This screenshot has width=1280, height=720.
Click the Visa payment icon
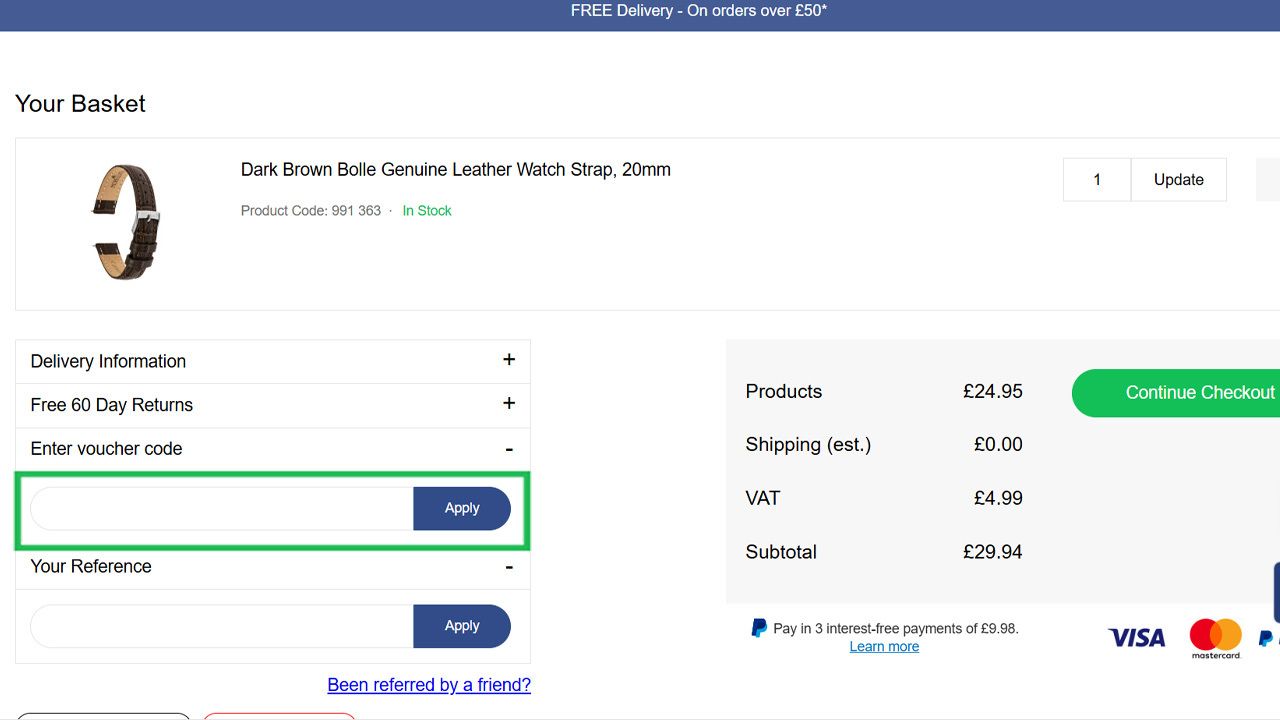point(1135,637)
